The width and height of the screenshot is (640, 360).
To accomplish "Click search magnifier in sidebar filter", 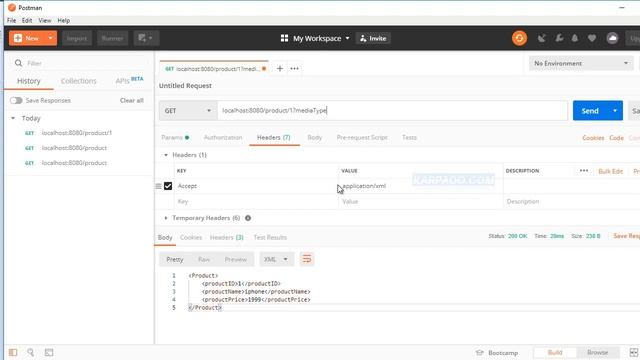I will (x=18, y=63).
